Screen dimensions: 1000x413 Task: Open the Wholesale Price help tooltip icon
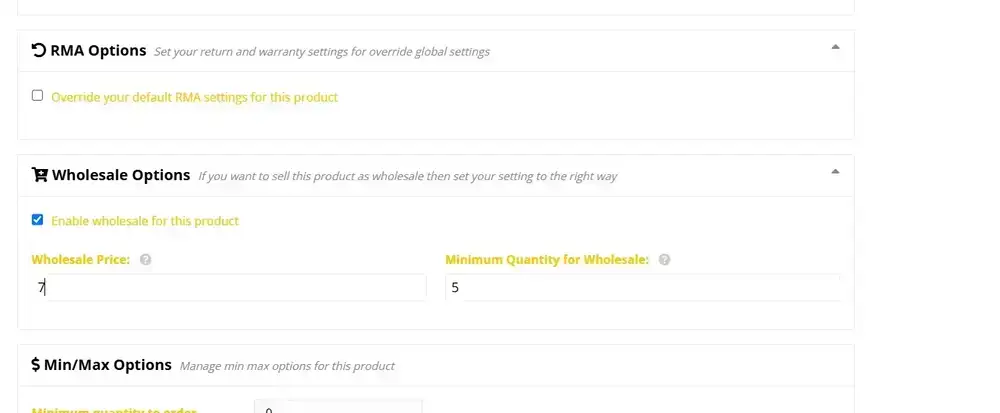click(x=145, y=260)
